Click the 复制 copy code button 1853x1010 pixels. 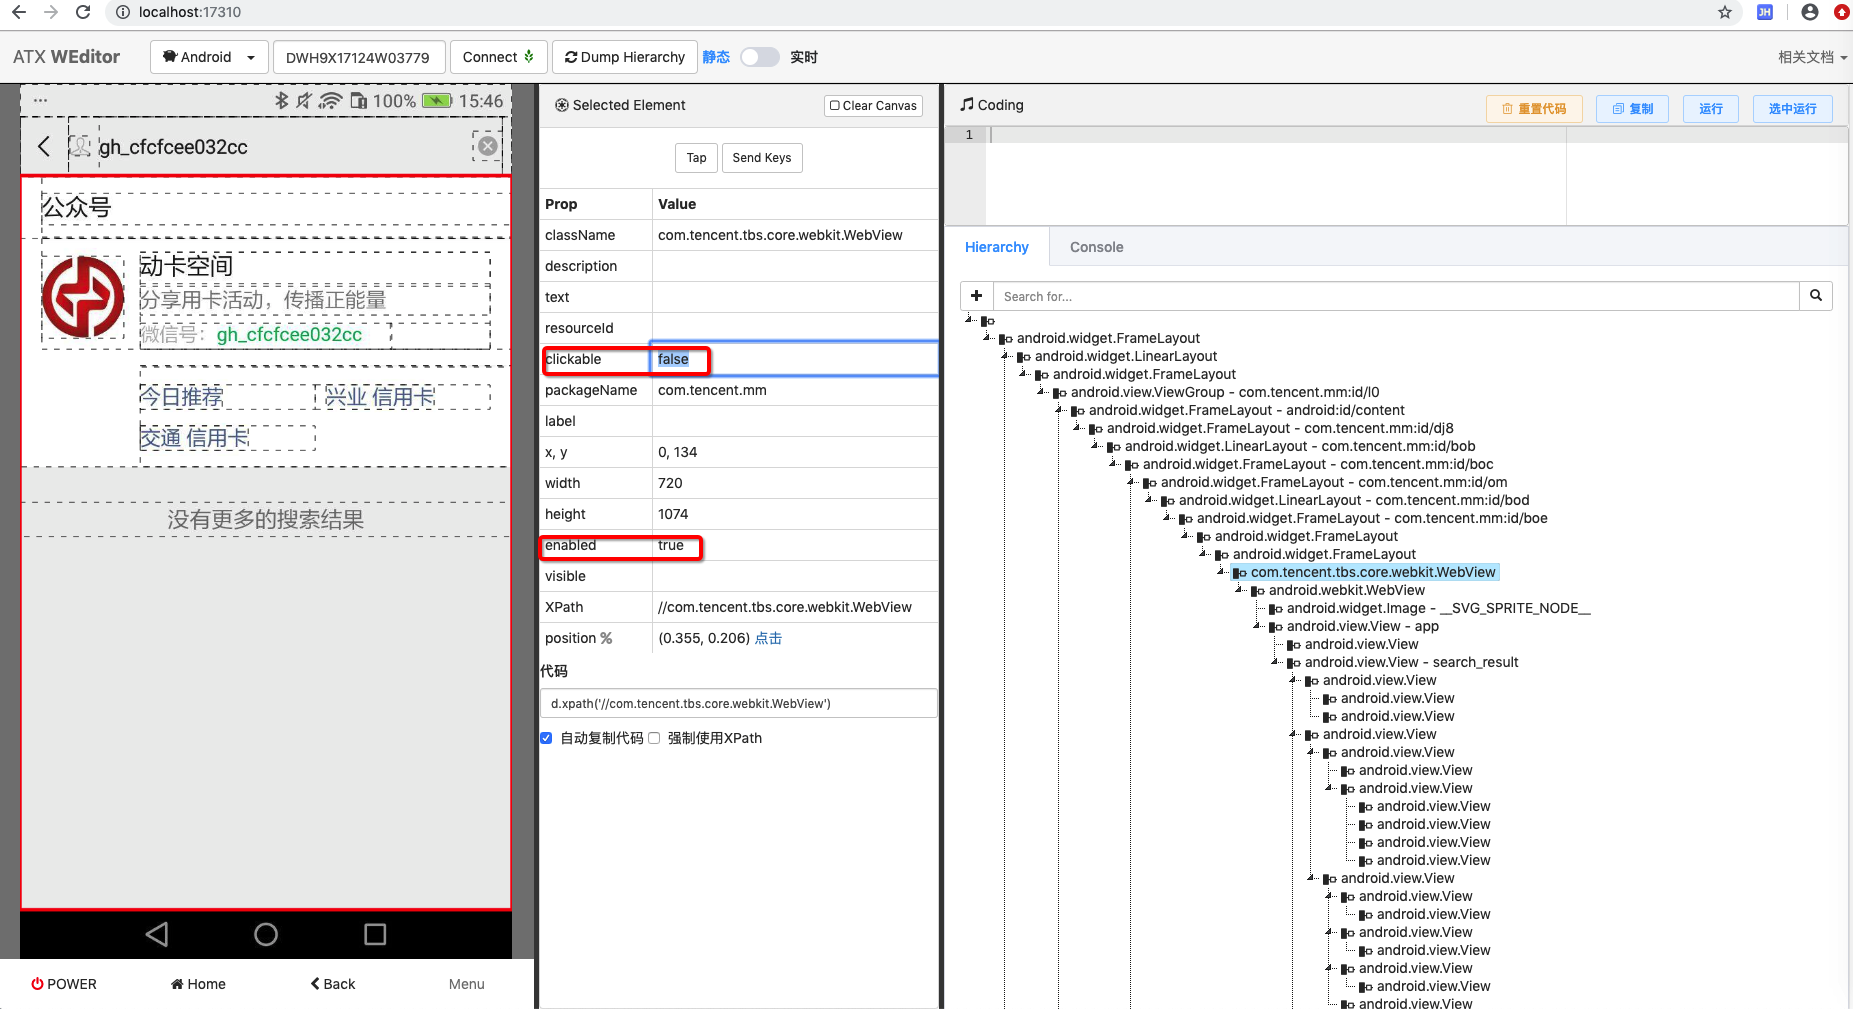pos(1633,109)
